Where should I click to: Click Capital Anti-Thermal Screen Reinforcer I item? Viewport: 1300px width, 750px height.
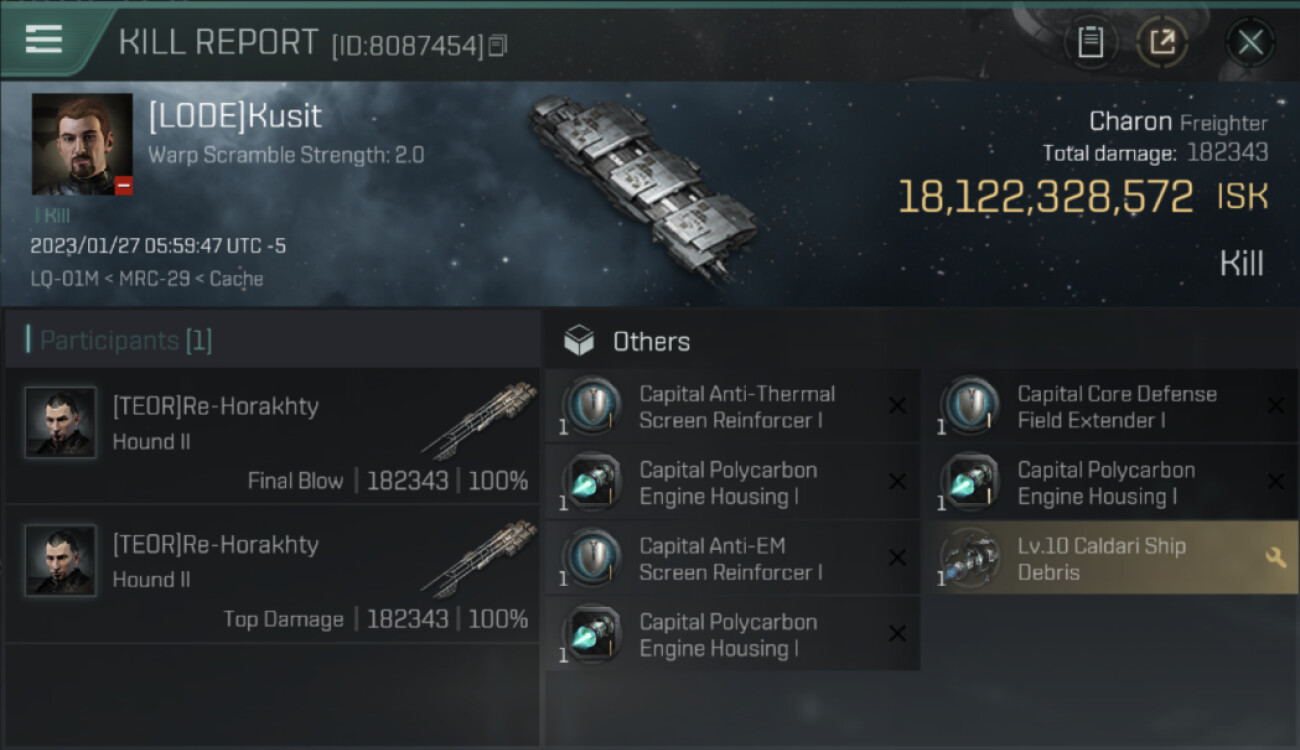(x=735, y=407)
